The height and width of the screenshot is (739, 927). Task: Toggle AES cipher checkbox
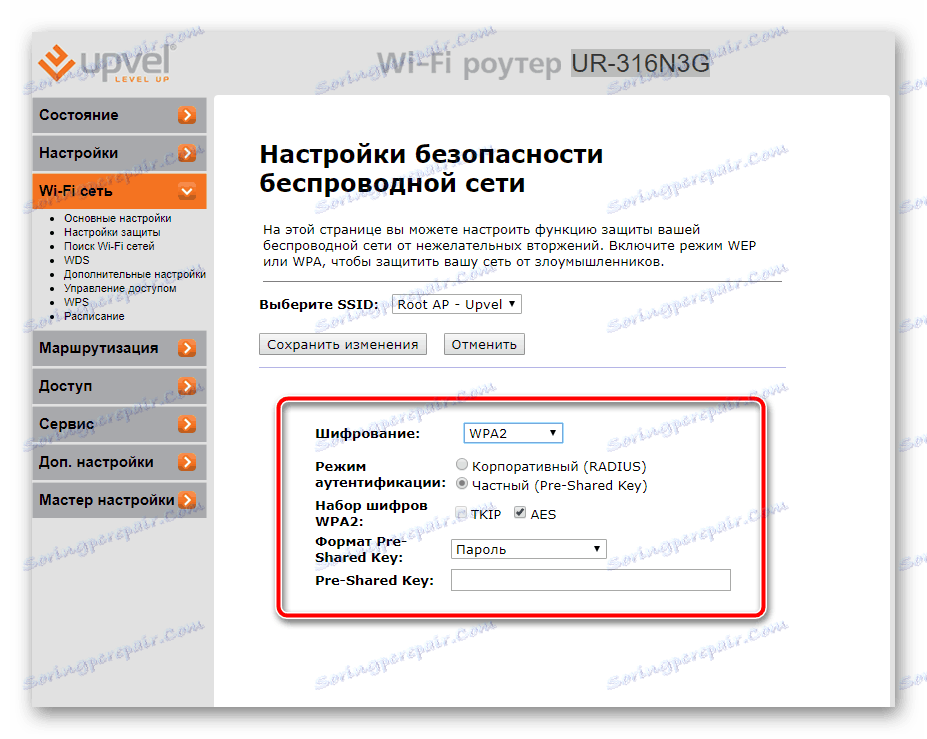click(x=520, y=513)
